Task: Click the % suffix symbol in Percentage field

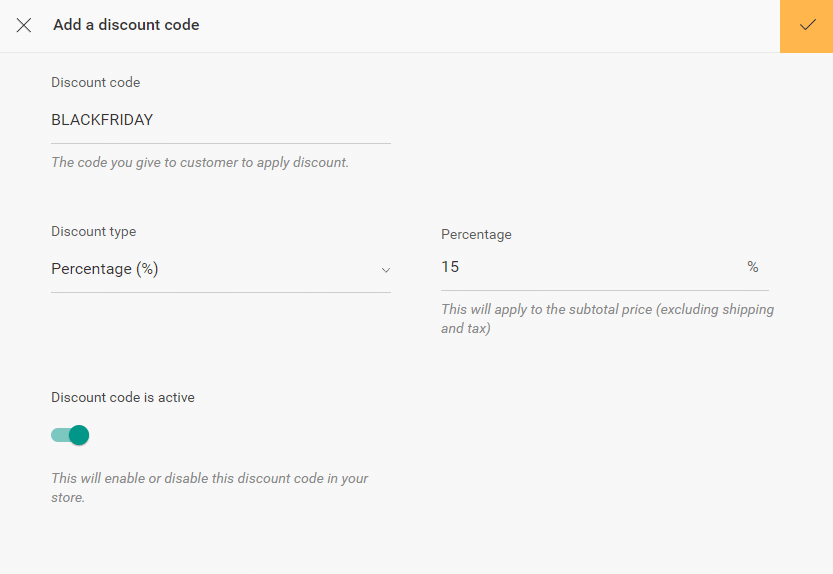Action: 753,267
